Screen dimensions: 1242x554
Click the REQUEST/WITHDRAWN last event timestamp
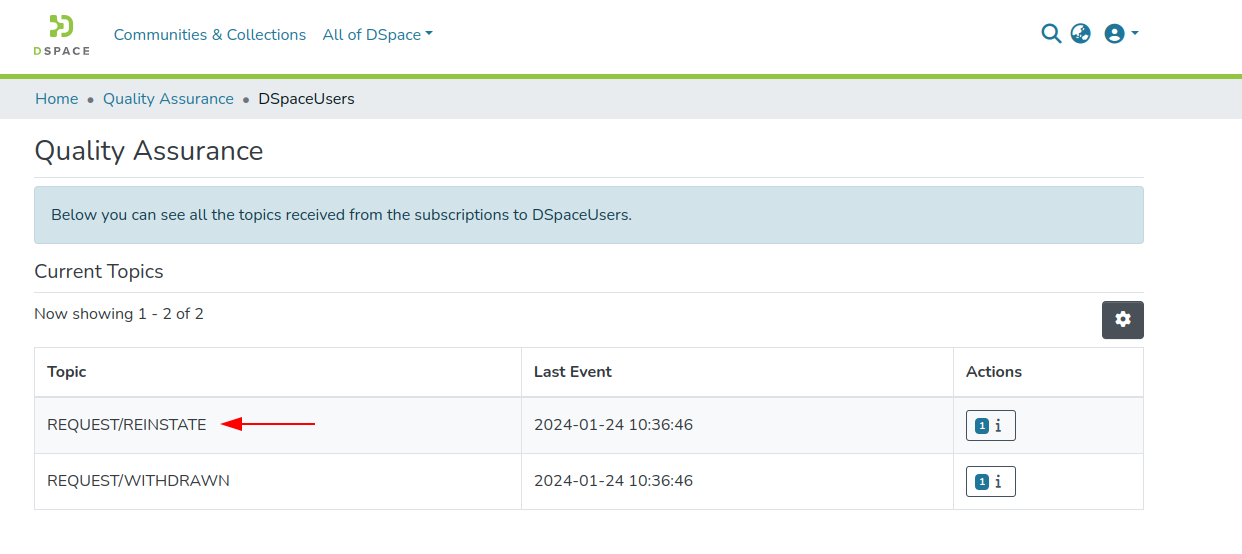[x=613, y=481]
